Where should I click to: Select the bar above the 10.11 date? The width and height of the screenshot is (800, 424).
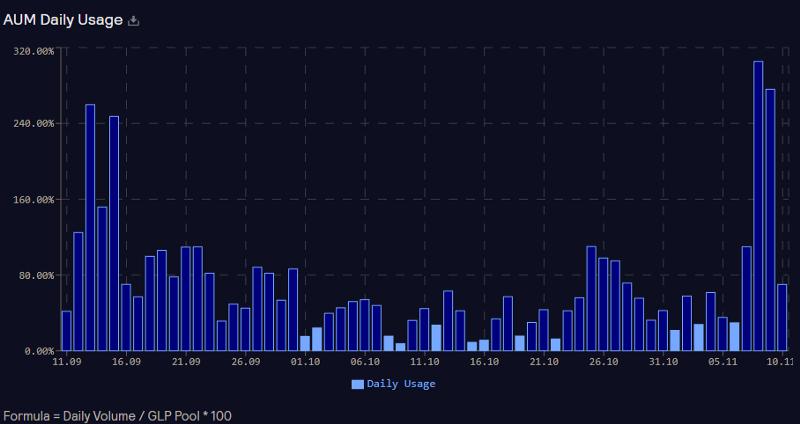click(x=782, y=317)
